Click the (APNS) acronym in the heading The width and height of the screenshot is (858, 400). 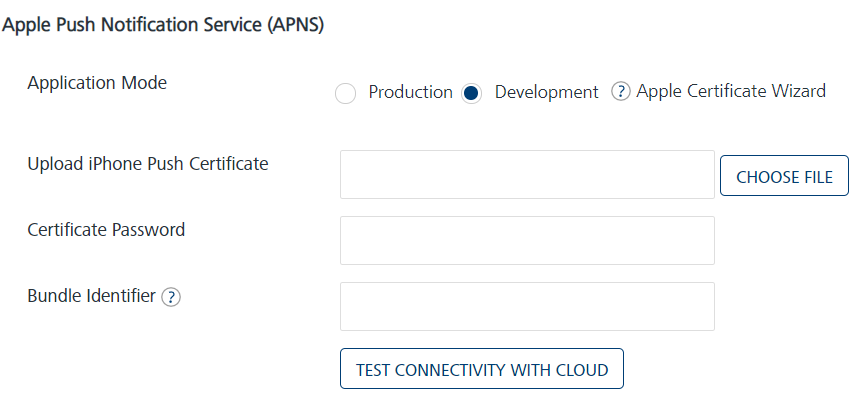(x=299, y=26)
